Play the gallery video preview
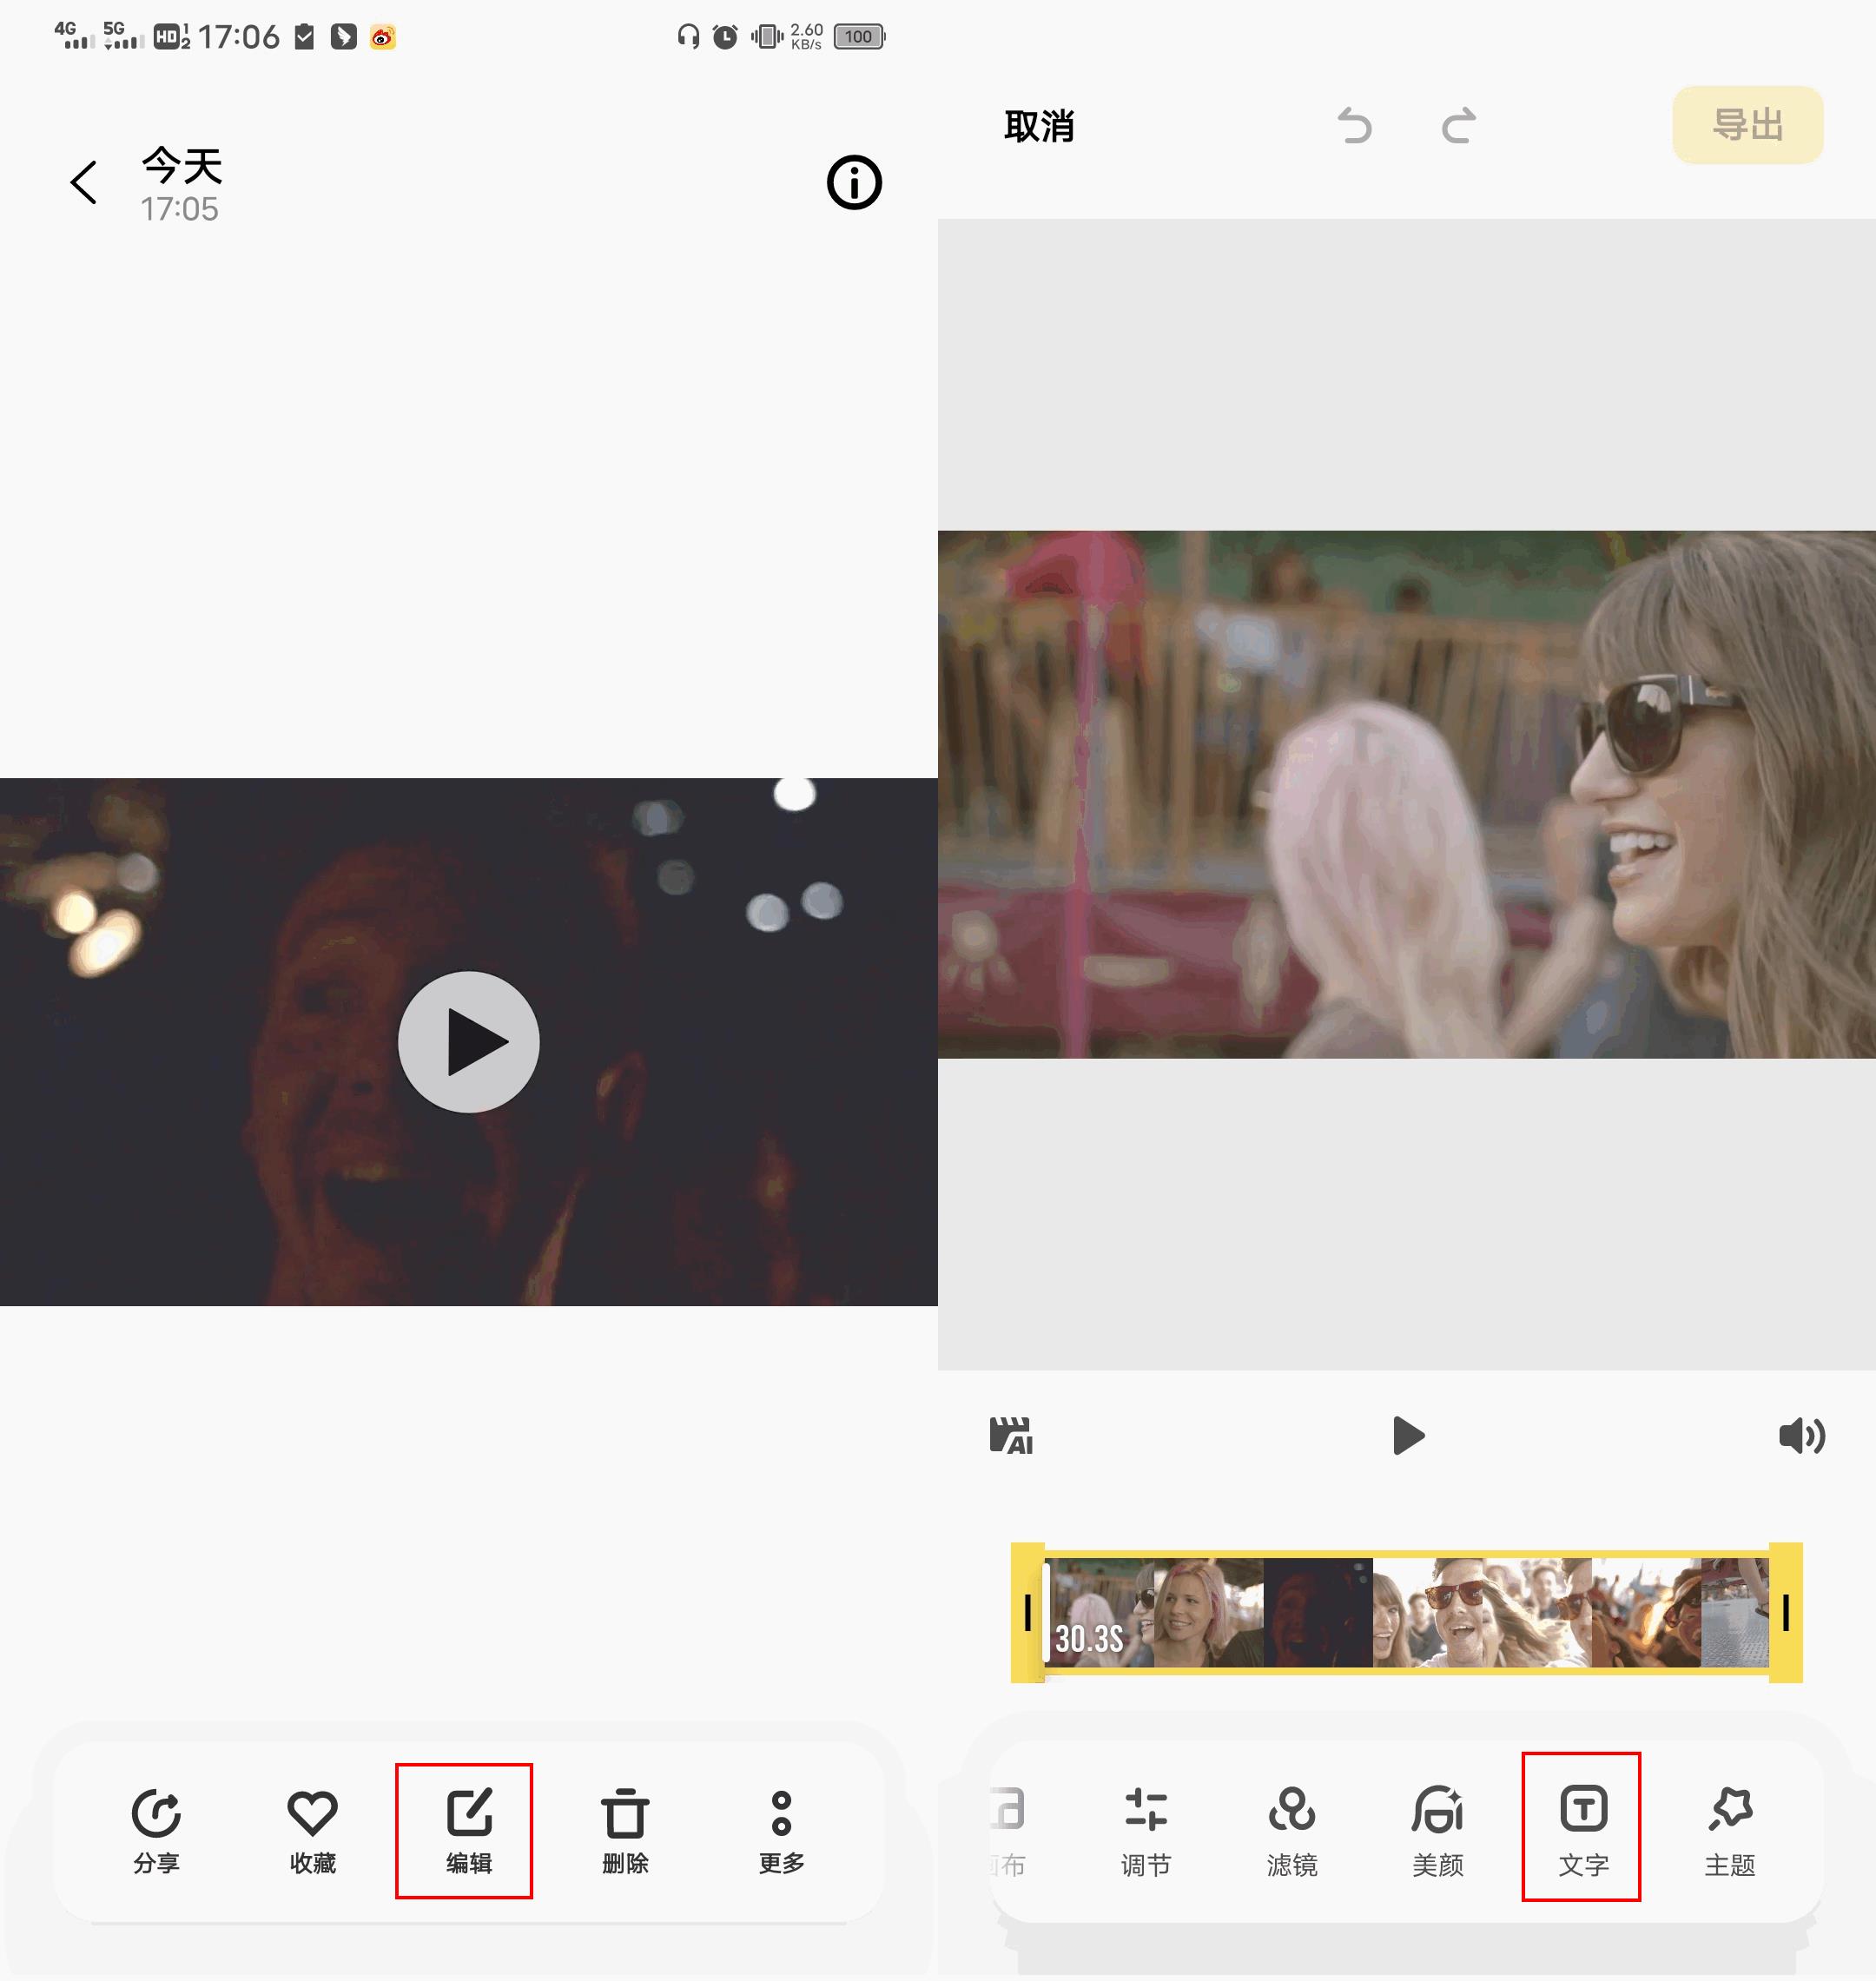 click(x=468, y=1041)
